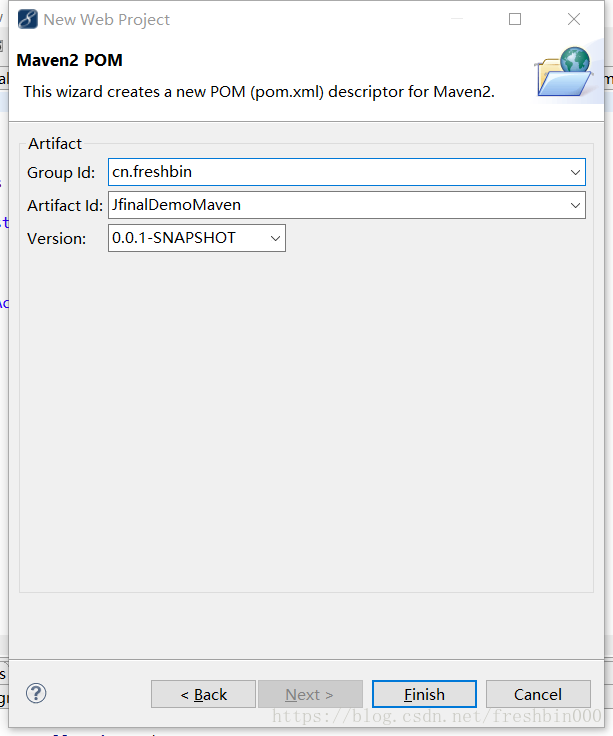The image size is (613, 736).
Task: Expand the Artifact Id dropdown arrow
Action: click(575, 205)
